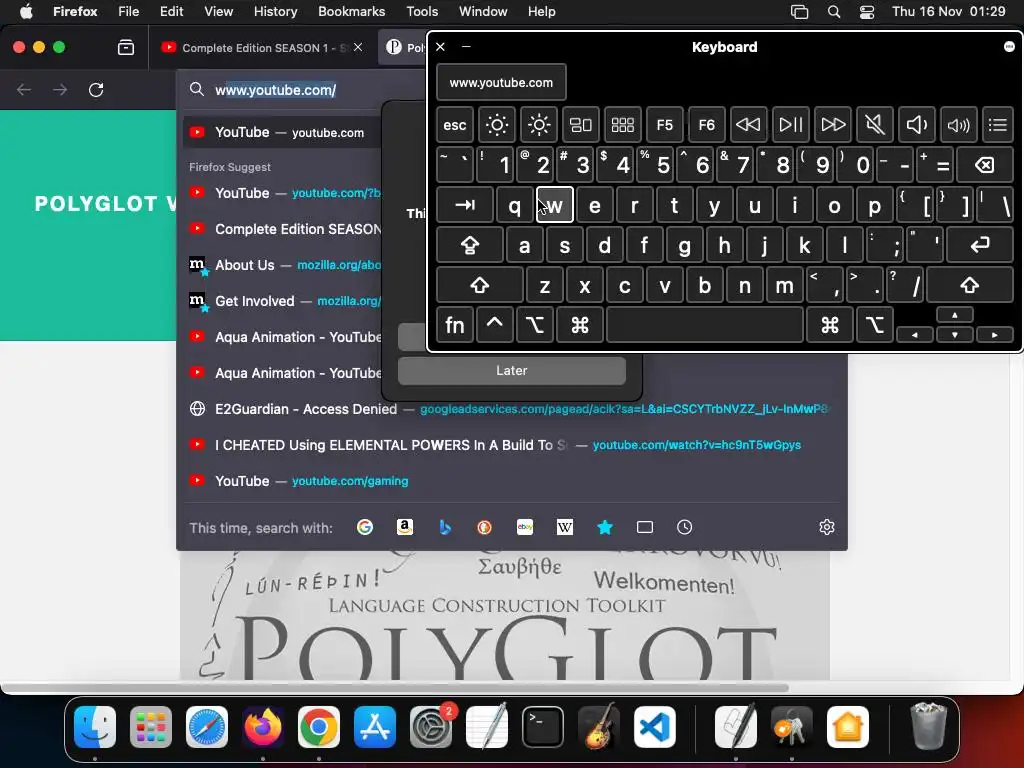Click the fast-forward media key
The image size is (1024, 768).
point(833,125)
